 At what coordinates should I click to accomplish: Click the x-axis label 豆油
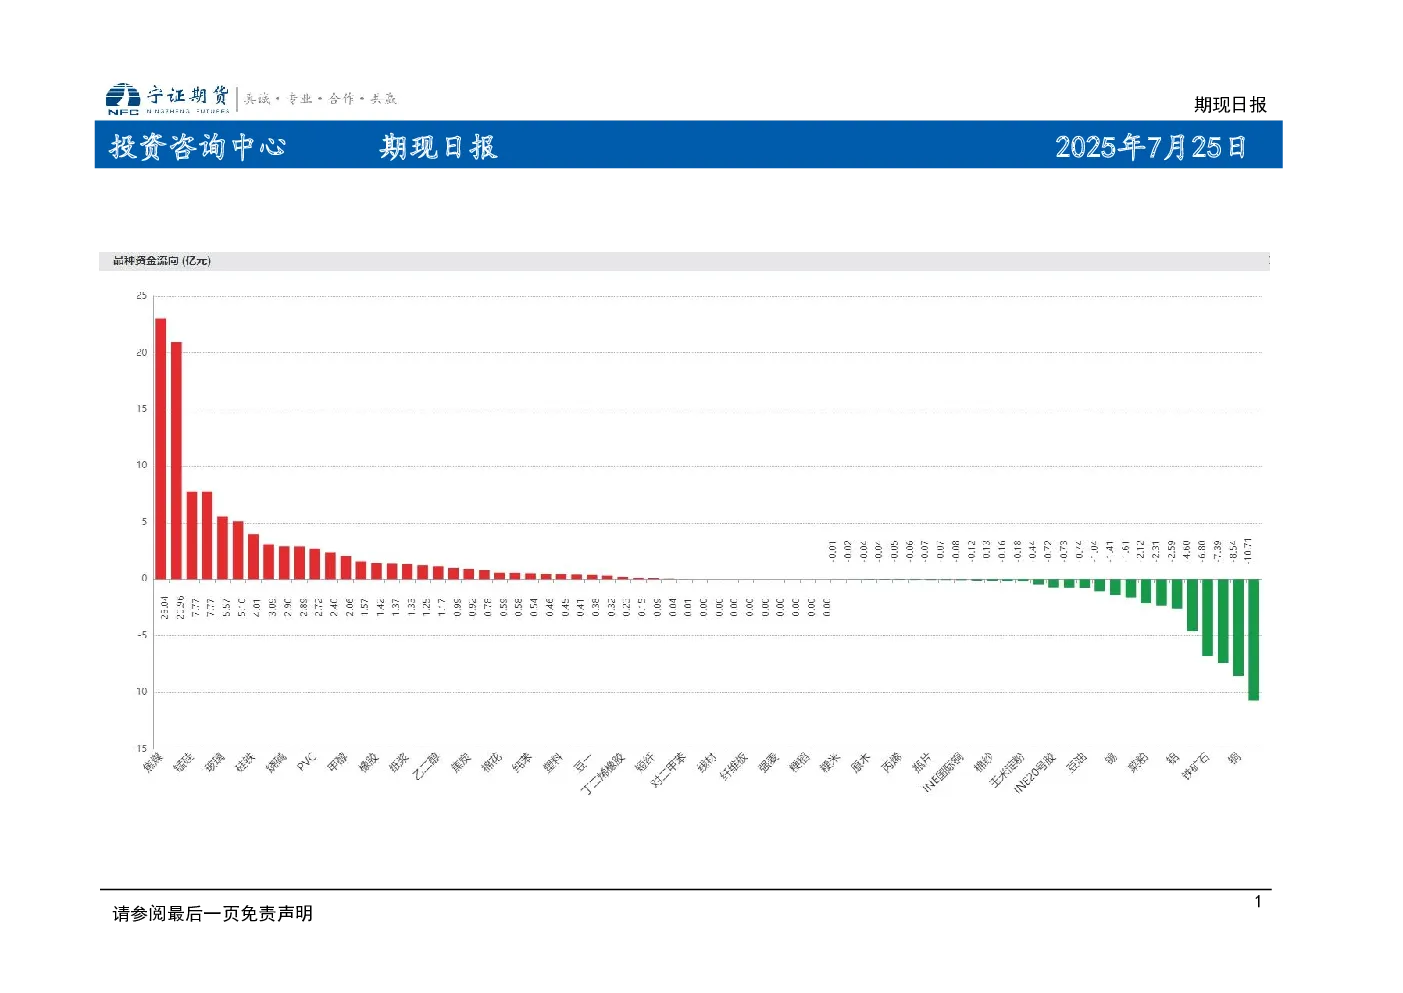tap(1075, 763)
